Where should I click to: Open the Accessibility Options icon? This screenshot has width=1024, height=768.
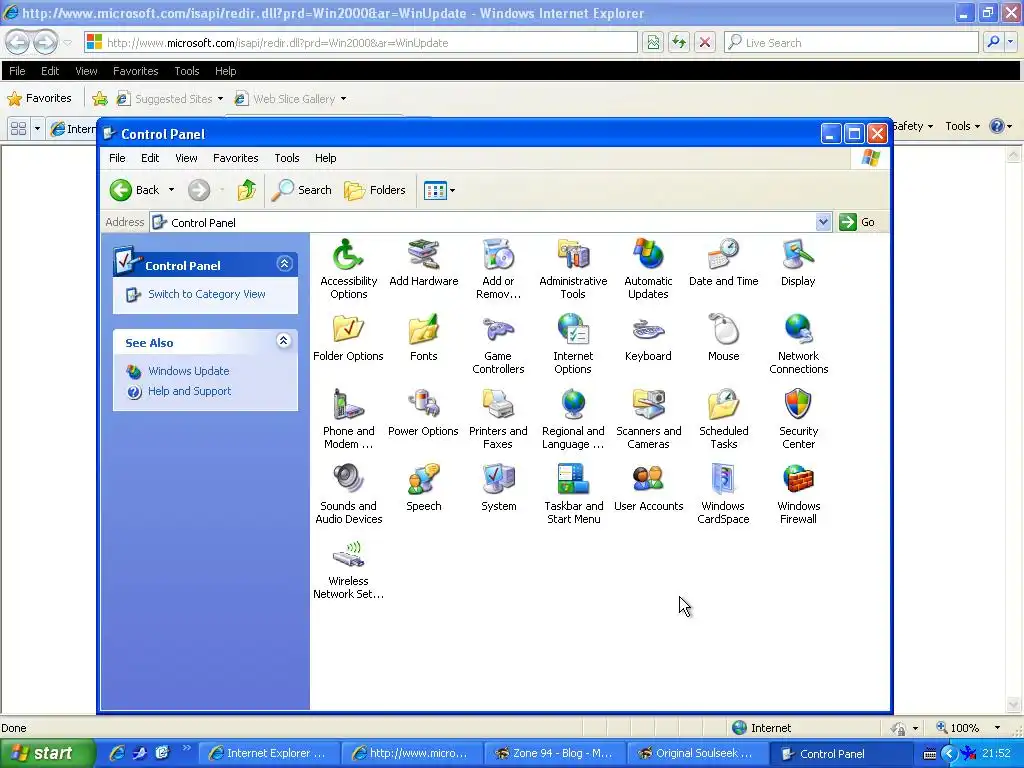(x=348, y=269)
